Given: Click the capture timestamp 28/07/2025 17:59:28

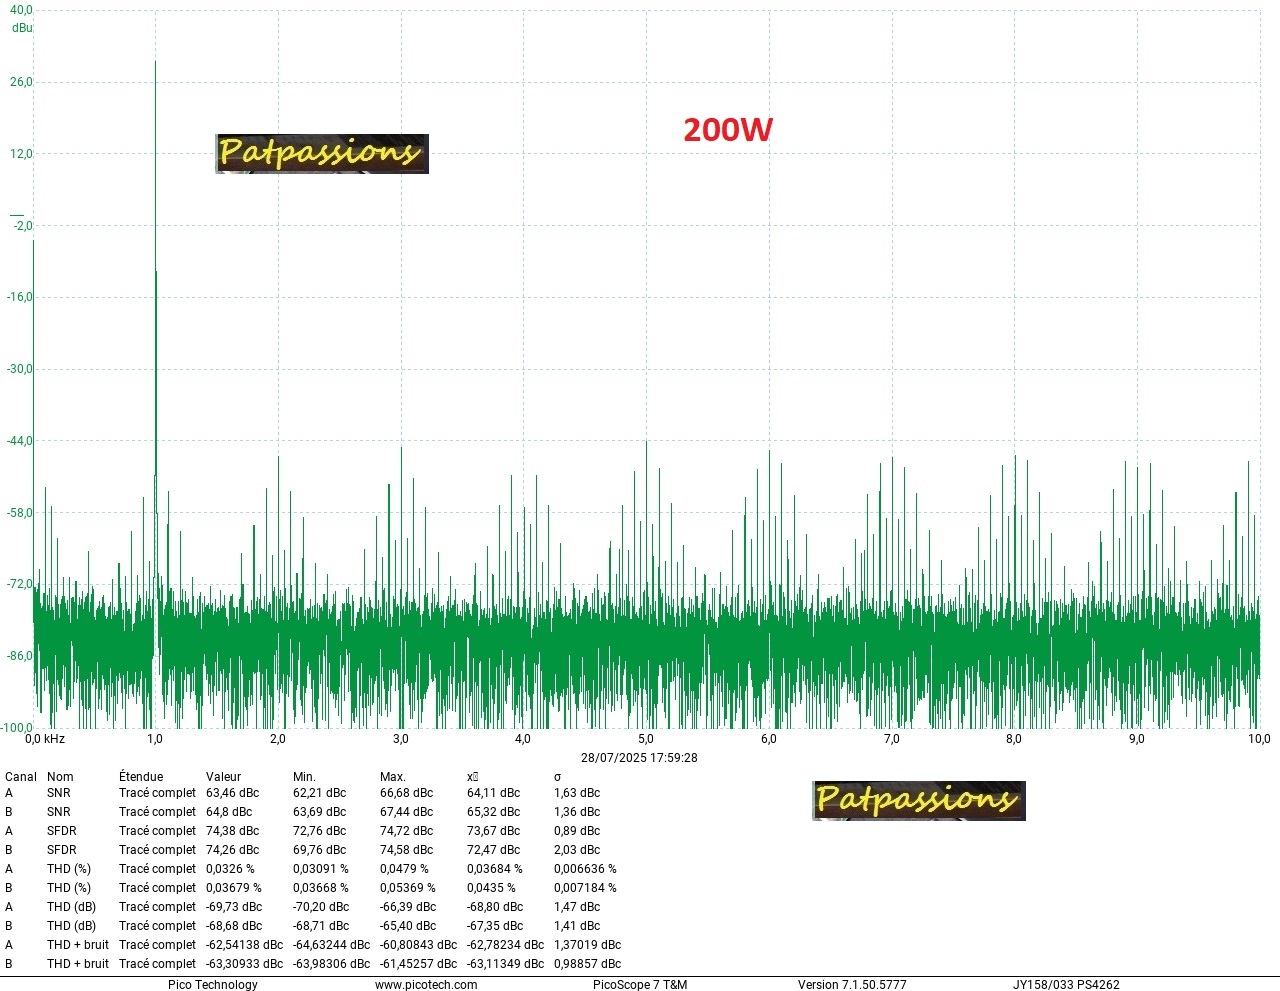Looking at the screenshot, I should [639, 758].
